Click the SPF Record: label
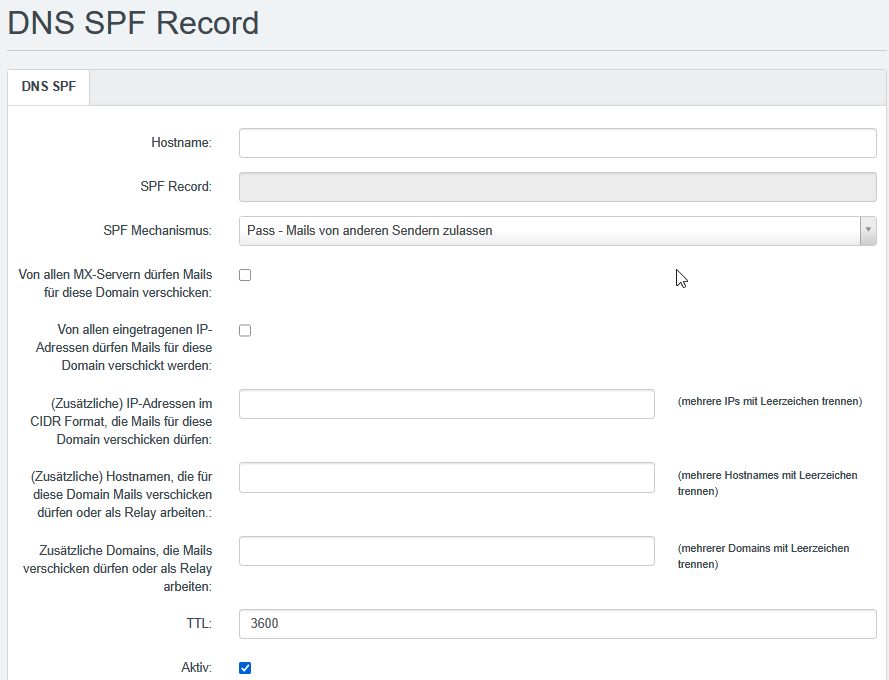Image resolution: width=889 pixels, height=680 pixels. [x=176, y=187]
